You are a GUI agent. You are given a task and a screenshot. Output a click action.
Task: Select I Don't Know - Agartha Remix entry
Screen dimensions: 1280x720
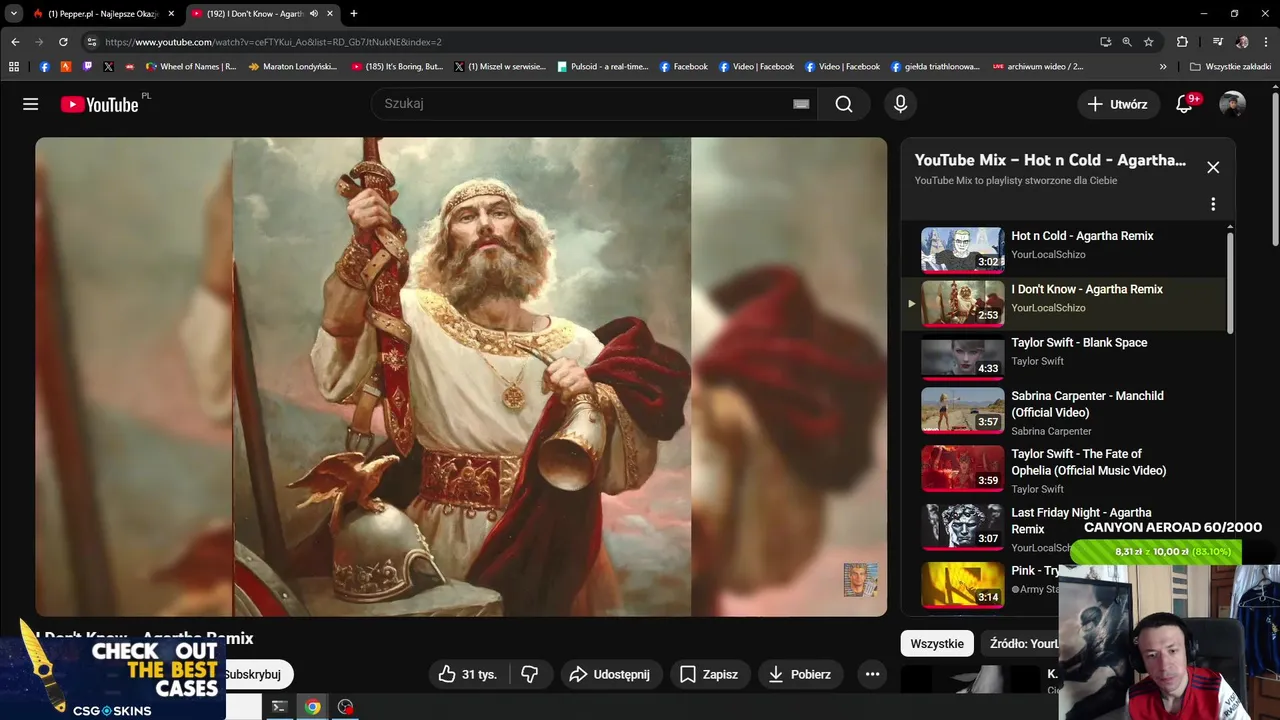coord(1063,303)
